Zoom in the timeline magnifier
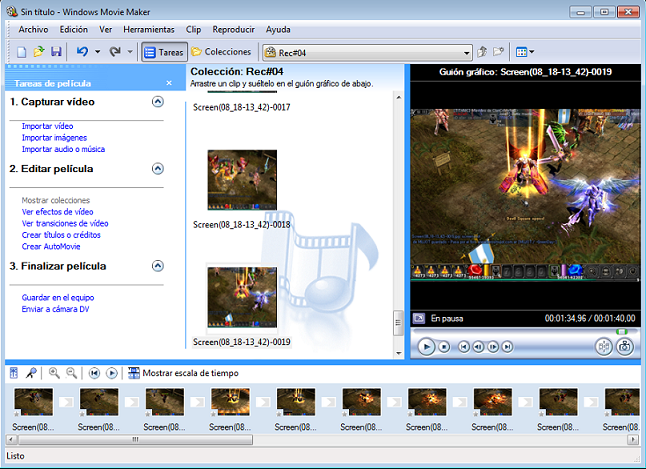Screen dimensions: 646x469 pyautogui.click(x=54, y=373)
